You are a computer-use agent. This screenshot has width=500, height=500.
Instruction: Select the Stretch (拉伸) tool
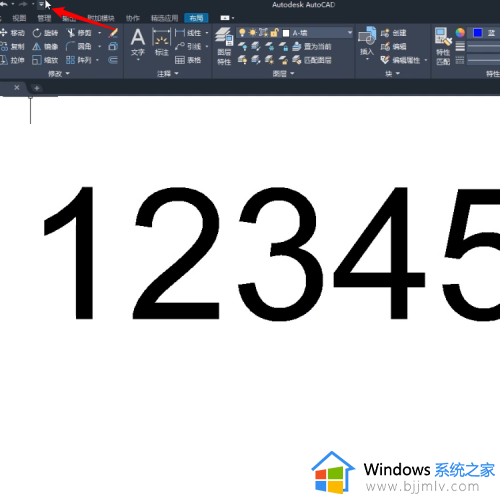coord(13,60)
